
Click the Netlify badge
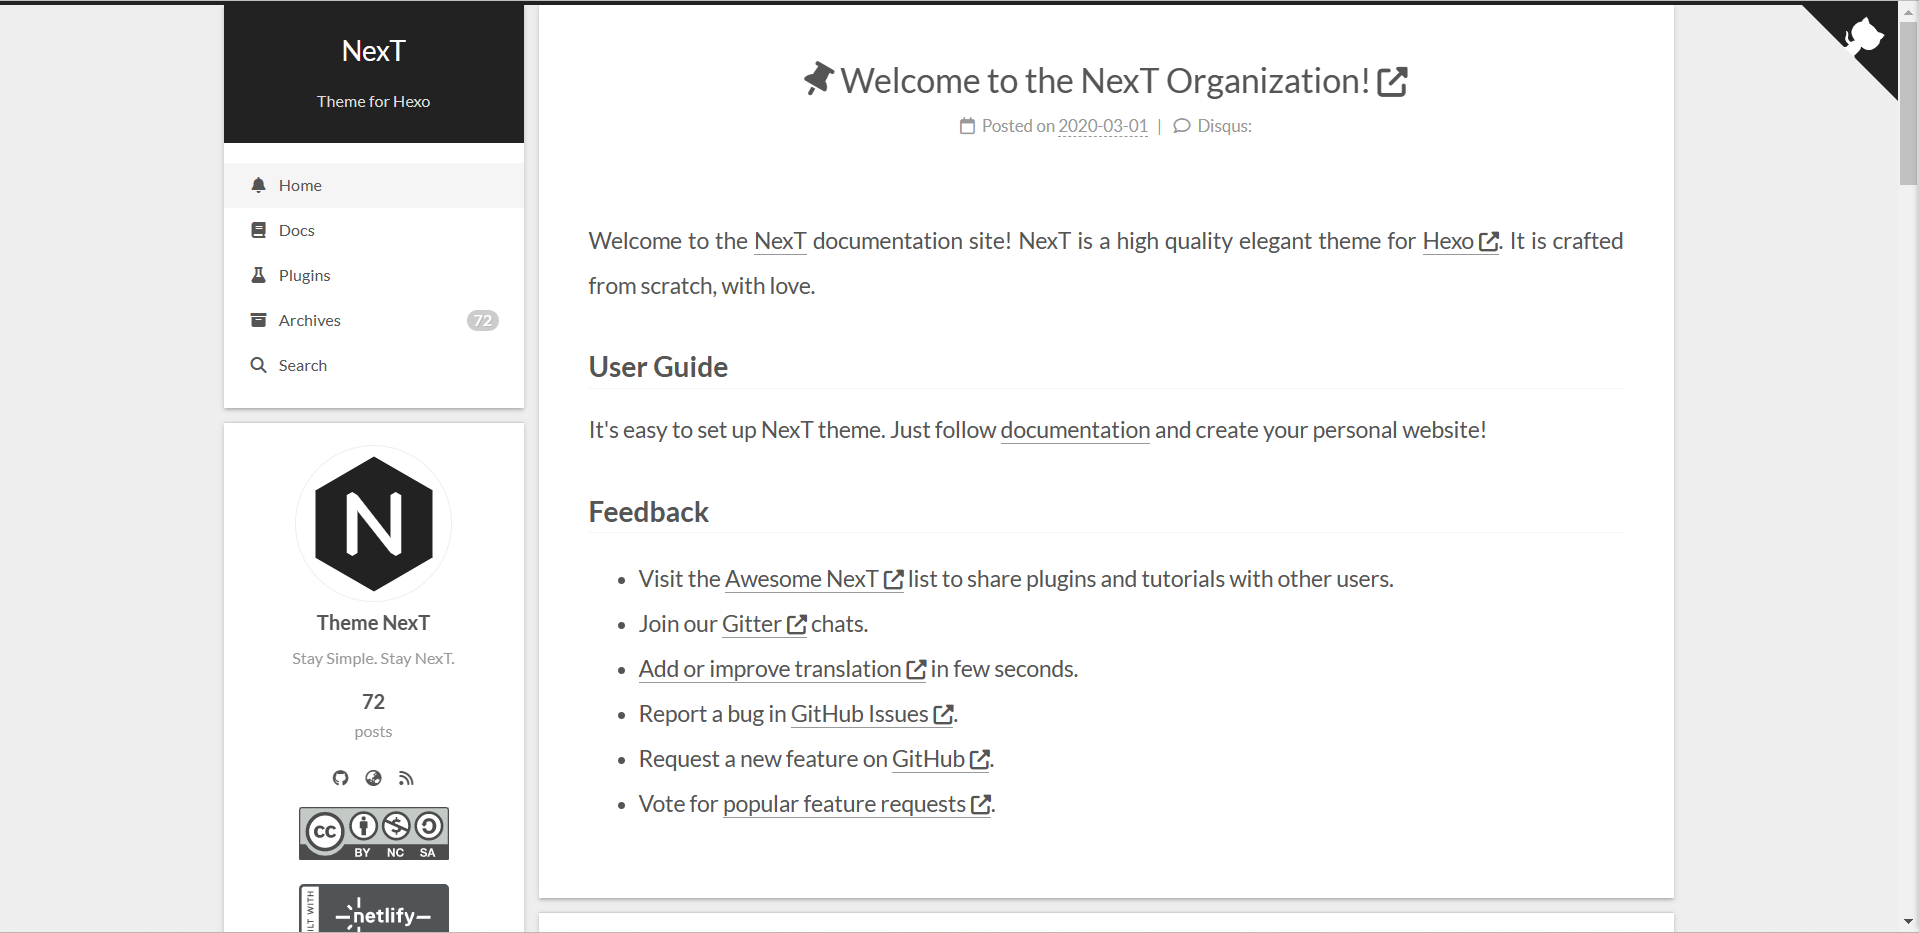click(x=373, y=909)
